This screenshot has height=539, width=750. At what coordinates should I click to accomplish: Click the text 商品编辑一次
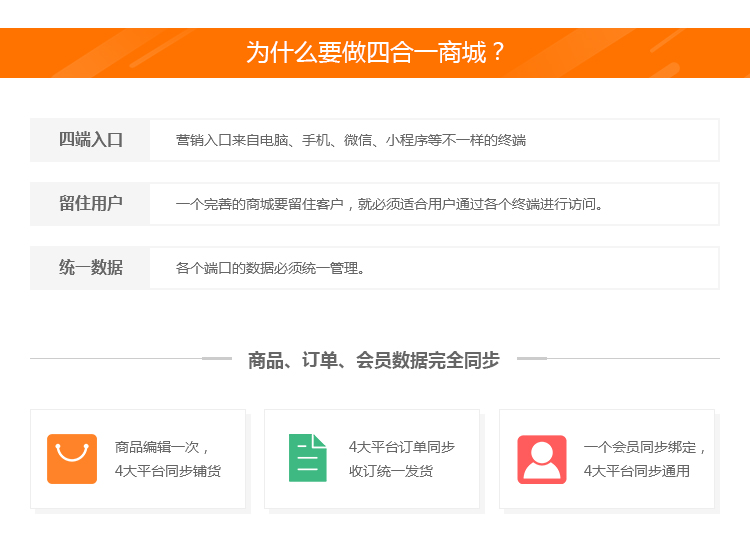[163, 447]
